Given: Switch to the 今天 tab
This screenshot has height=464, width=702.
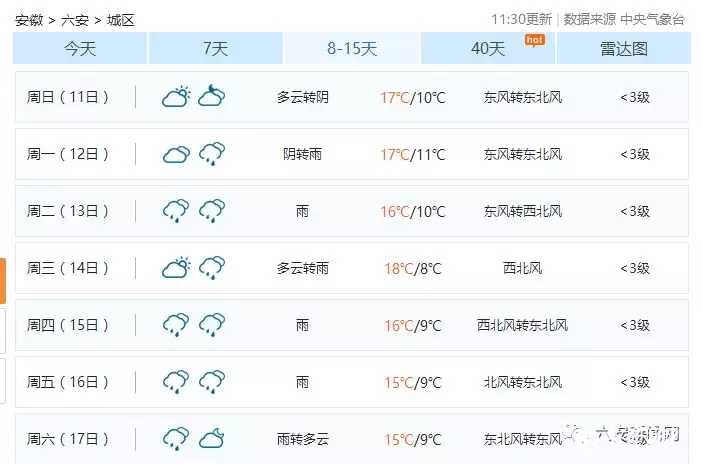Looking at the screenshot, I should (x=80, y=48).
